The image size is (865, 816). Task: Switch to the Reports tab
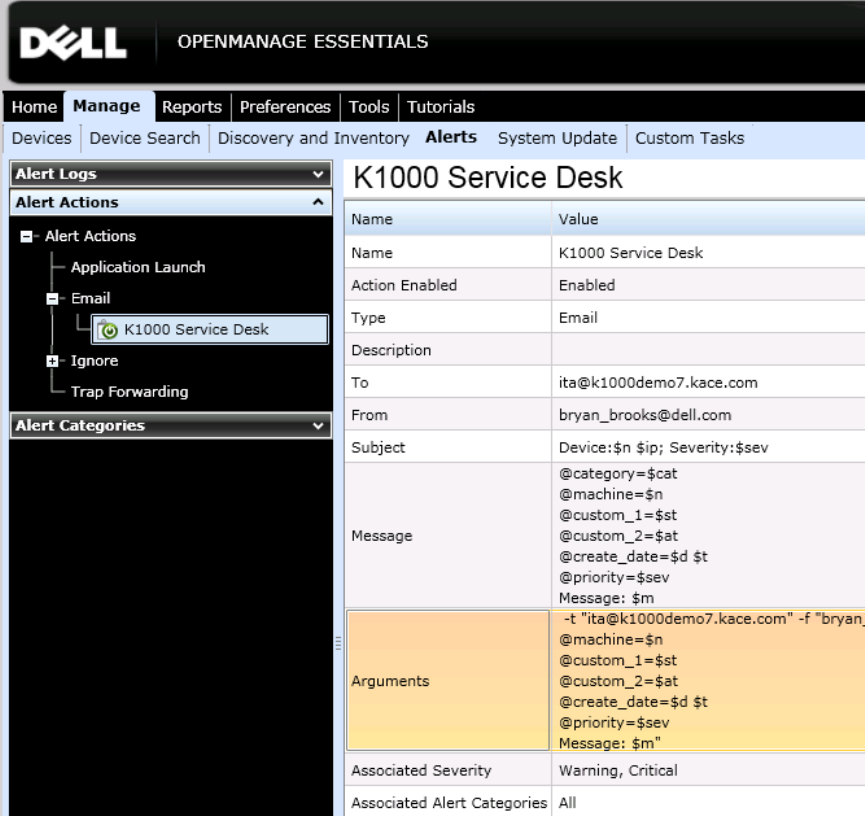[192, 107]
